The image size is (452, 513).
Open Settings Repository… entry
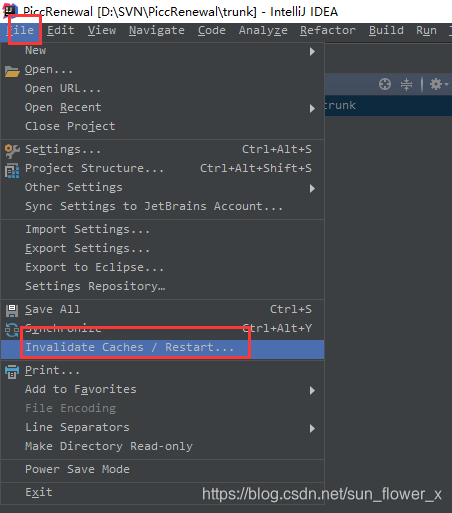pos(162,287)
